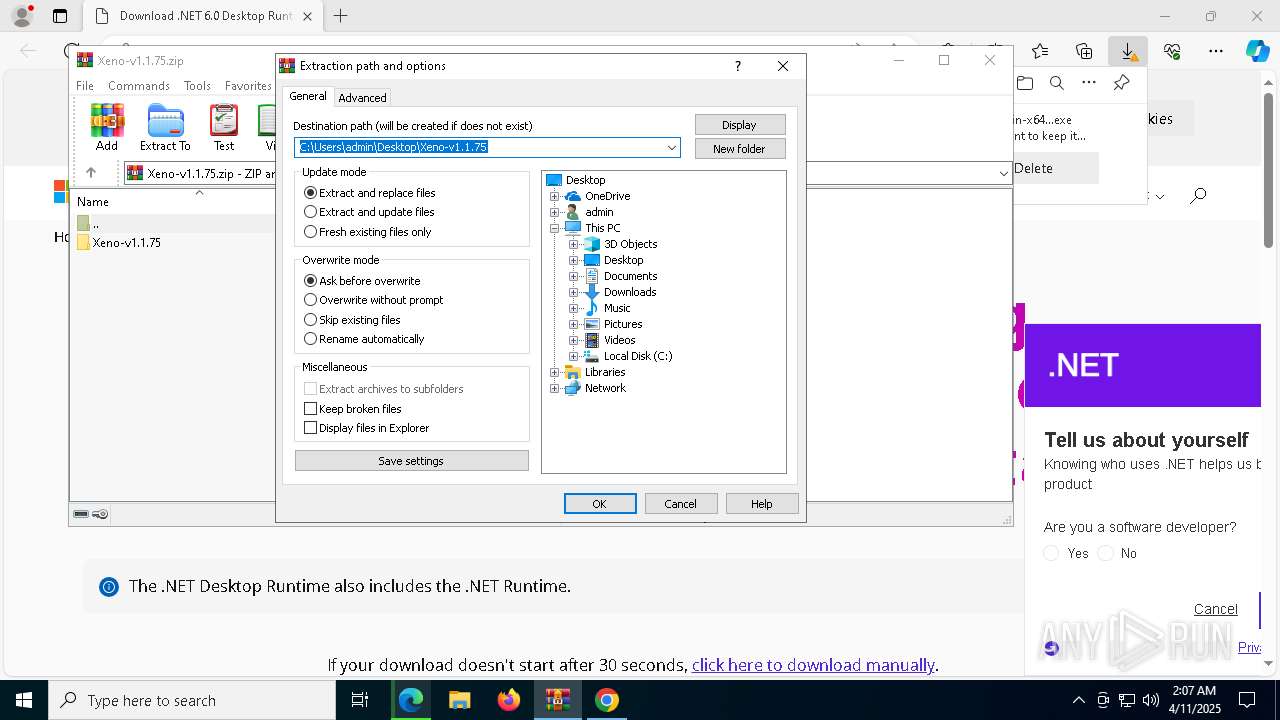Select Extract and update files
The width and height of the screenshot is (1280, 720).
click(368, 212)
